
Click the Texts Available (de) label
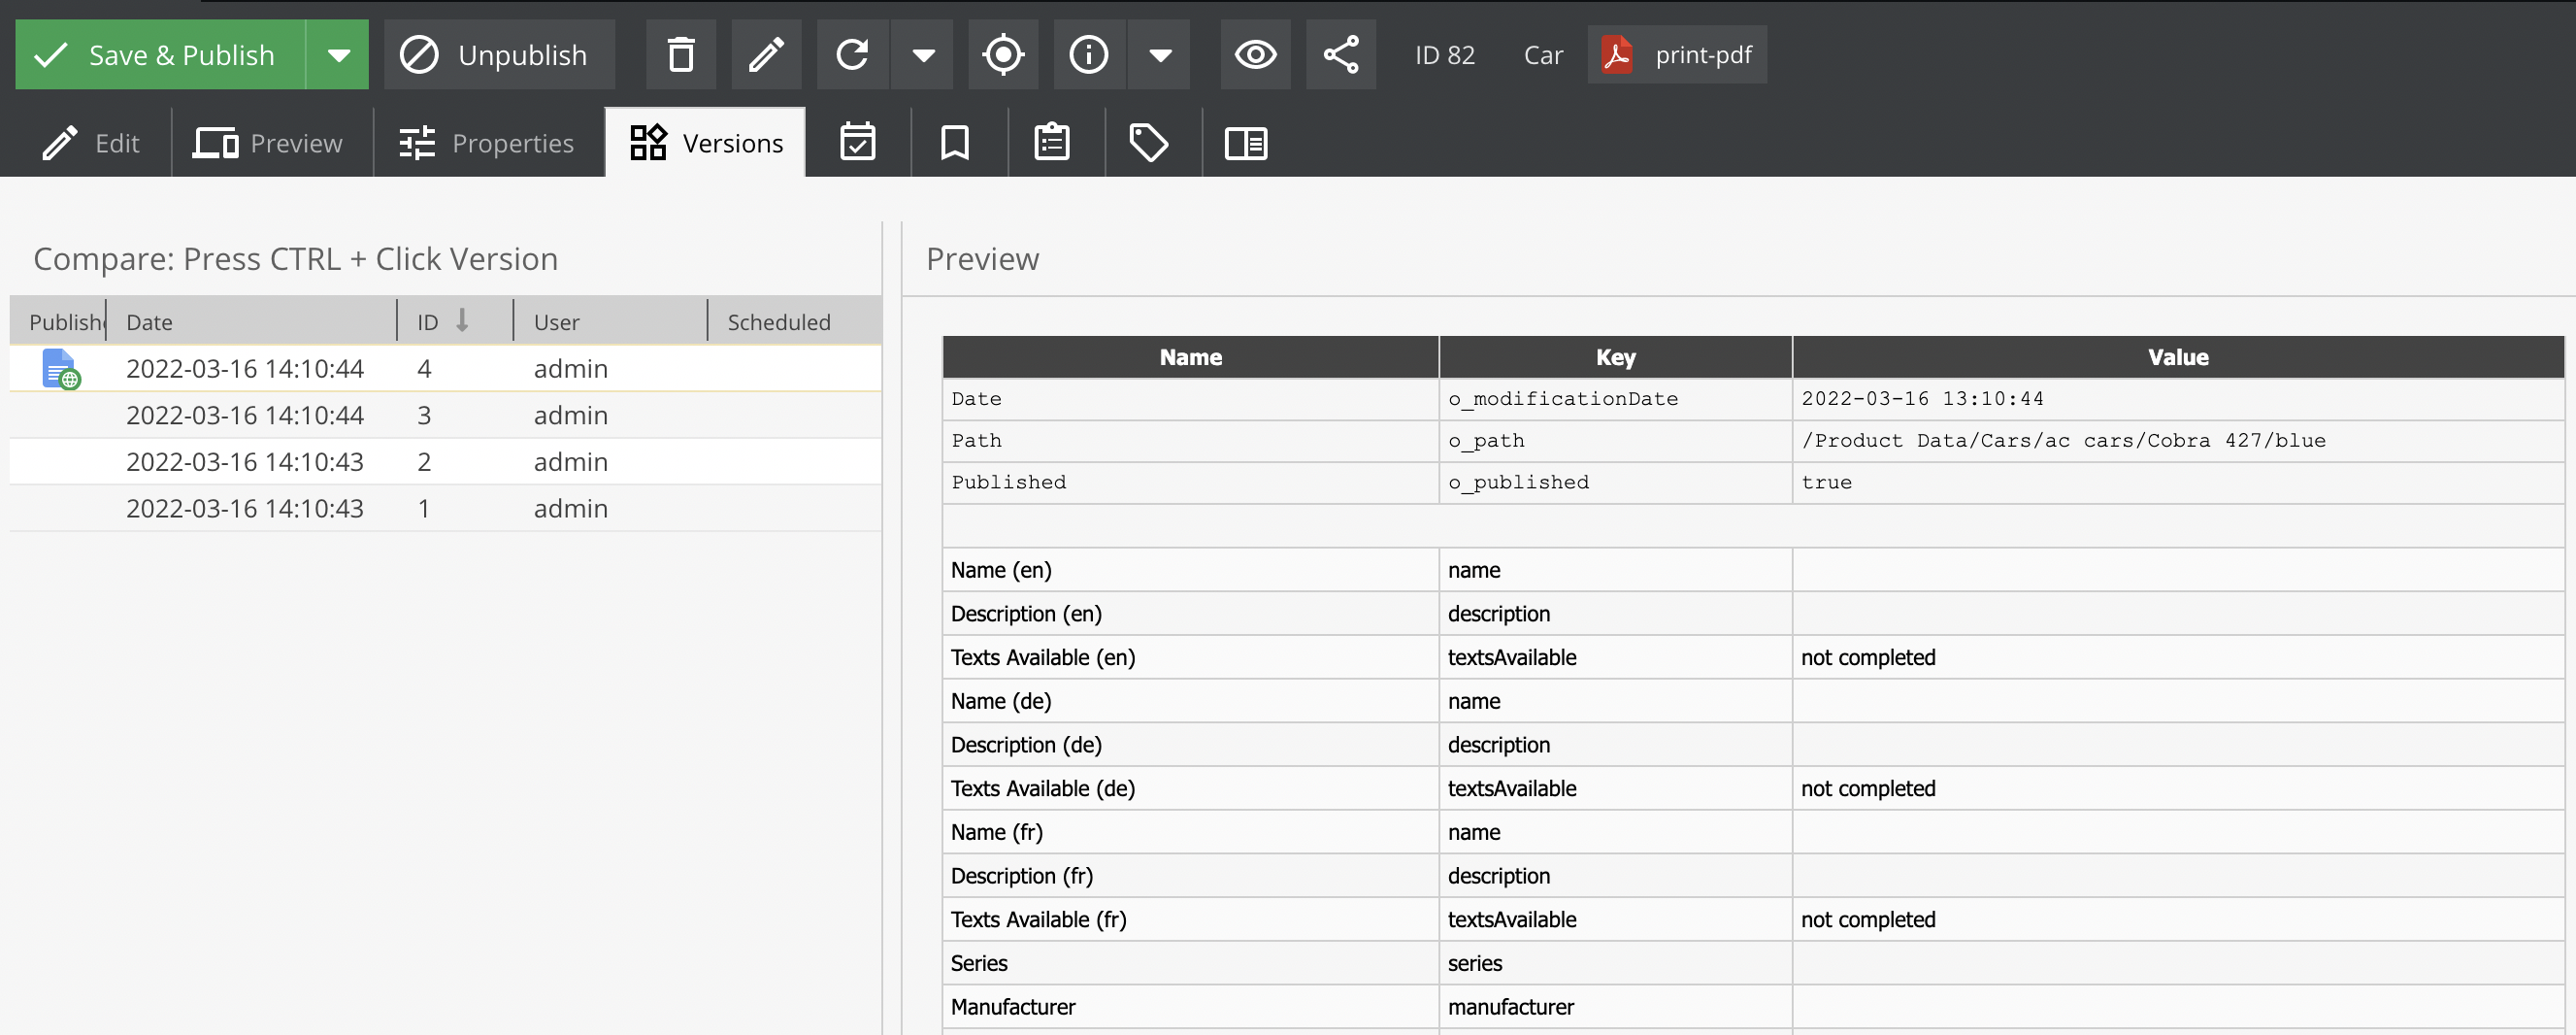click(1043, 789)
